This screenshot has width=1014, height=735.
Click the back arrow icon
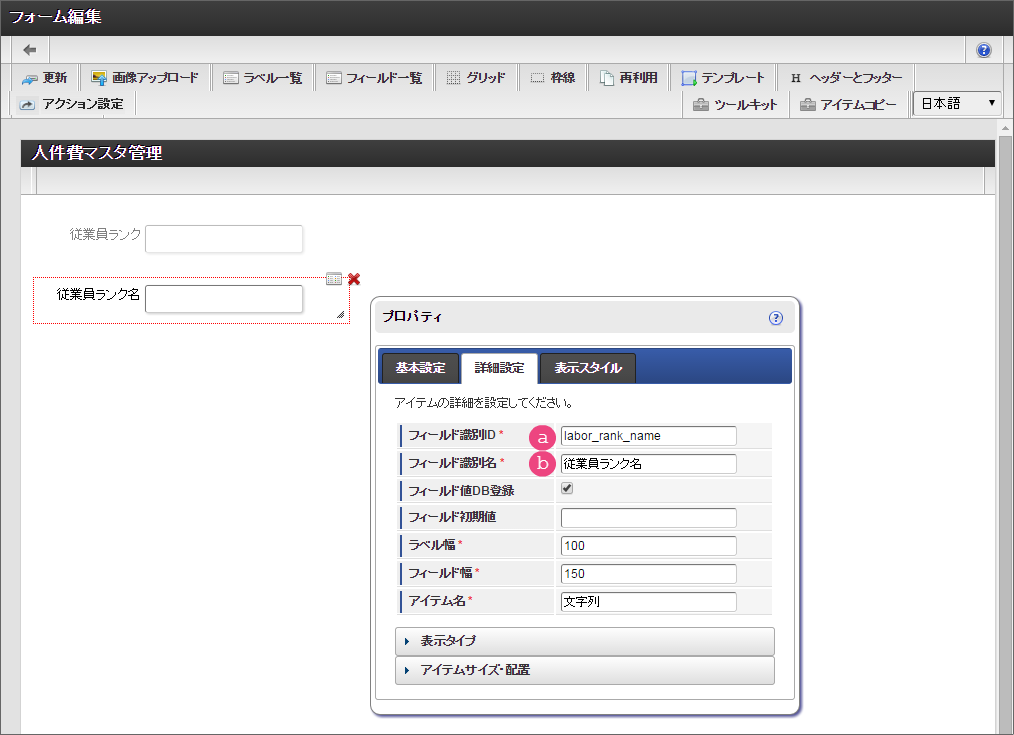point(30,50)
